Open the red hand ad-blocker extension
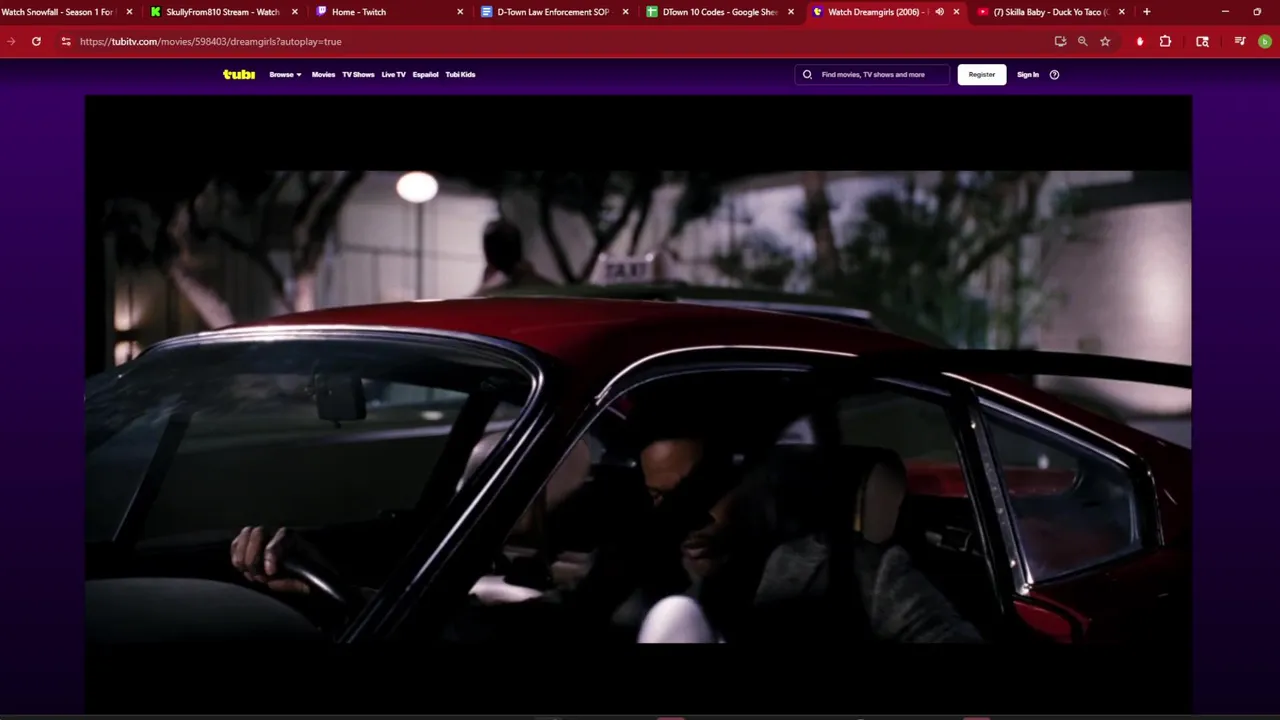The image size is (1280, 720). pos(1140,41)
